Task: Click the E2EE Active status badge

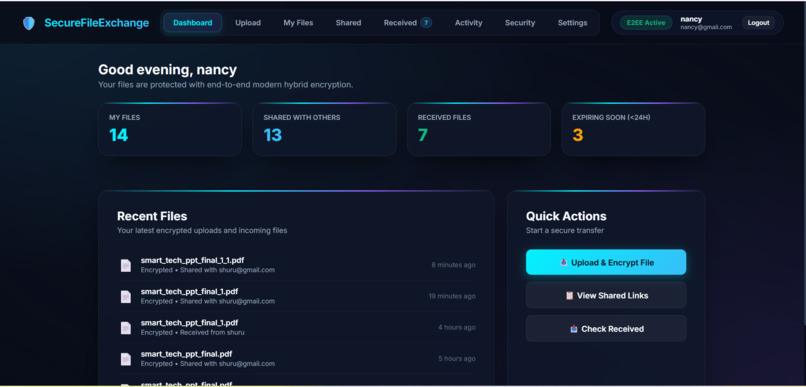Action: tap(646, 23)
